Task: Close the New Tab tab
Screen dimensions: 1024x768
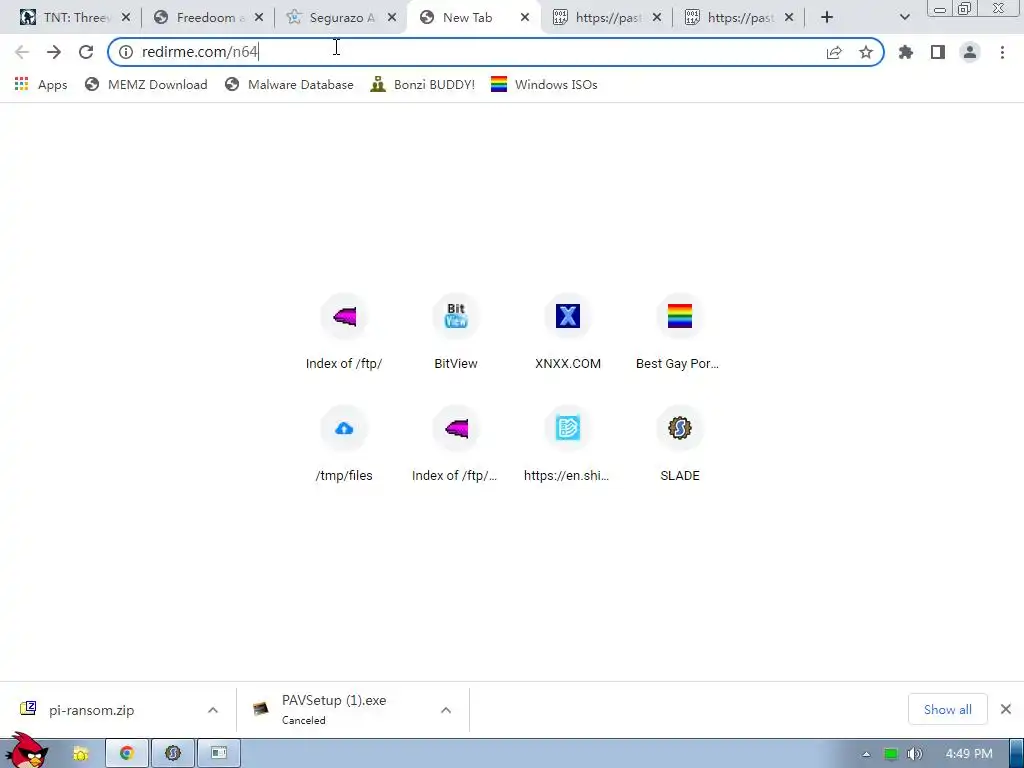Action: (525, 18)
